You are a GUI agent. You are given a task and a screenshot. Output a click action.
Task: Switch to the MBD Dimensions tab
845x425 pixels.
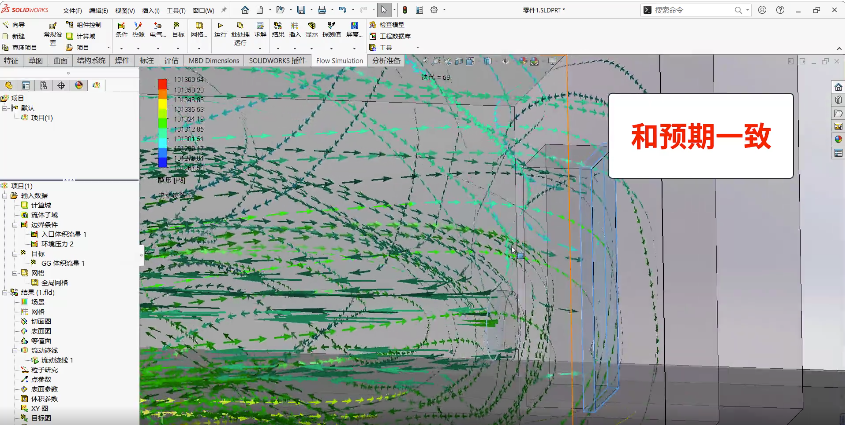click(213, 60)
